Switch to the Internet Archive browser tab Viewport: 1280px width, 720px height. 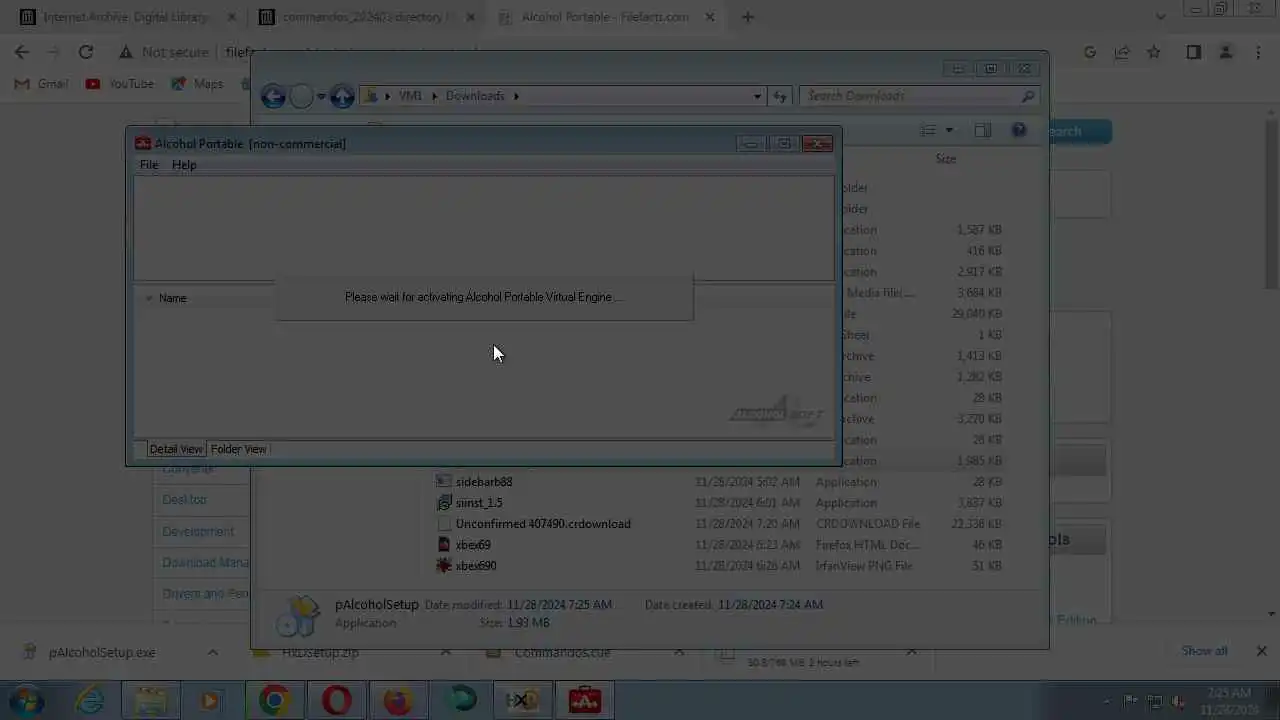pos(128,17)
